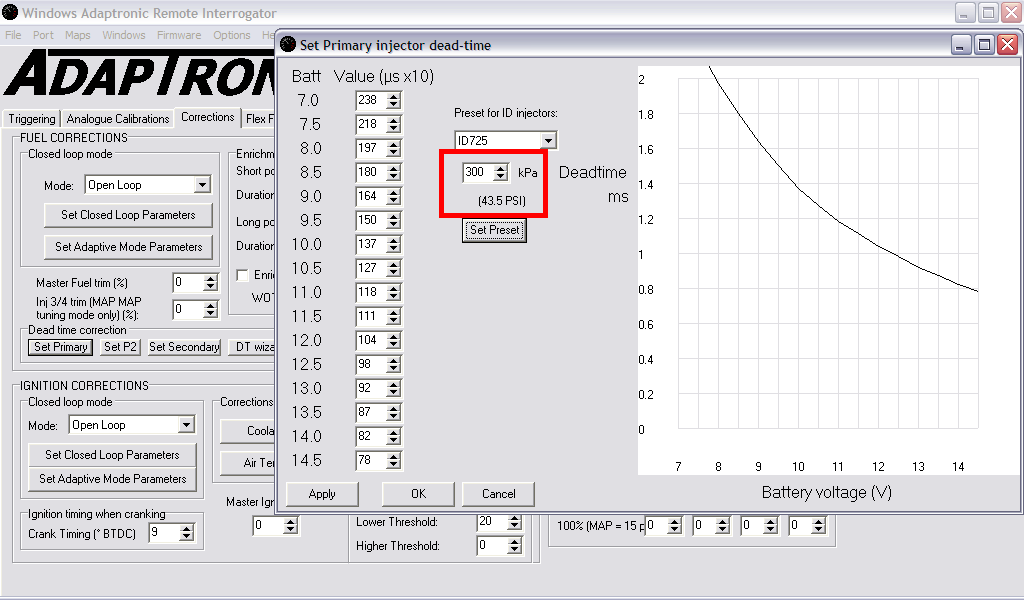Cancel the dead-time dialog
This screenshot has width=1024, height=600.
point(498,494)
